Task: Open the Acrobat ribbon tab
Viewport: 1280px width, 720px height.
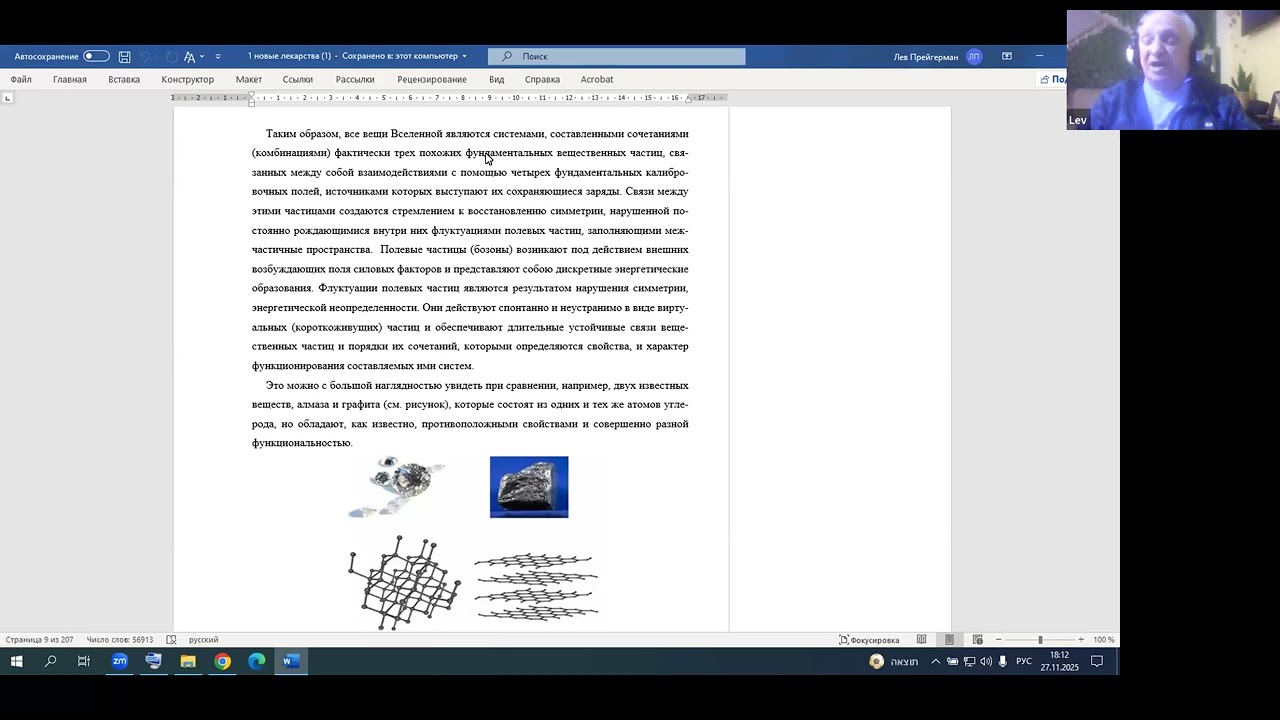Action: click(x=597, y=79)
